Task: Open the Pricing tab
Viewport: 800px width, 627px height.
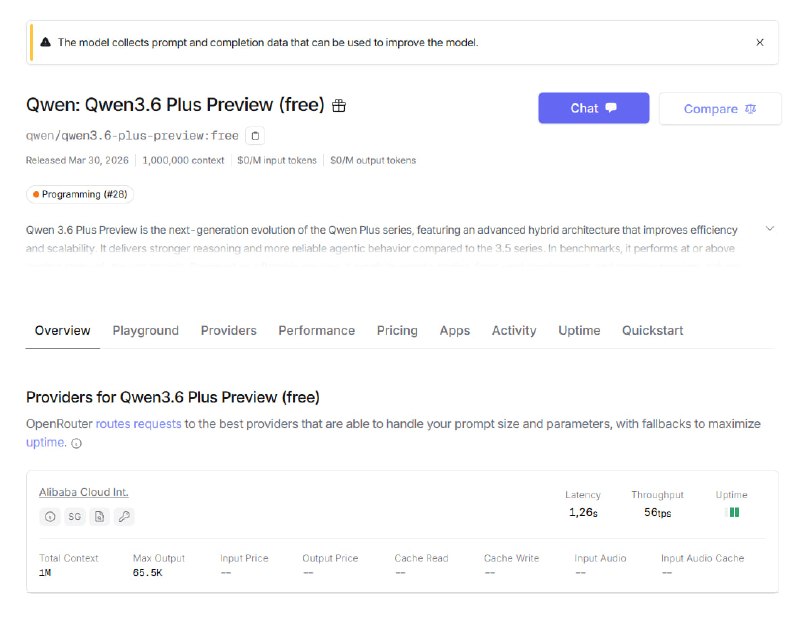Action: 397,330
